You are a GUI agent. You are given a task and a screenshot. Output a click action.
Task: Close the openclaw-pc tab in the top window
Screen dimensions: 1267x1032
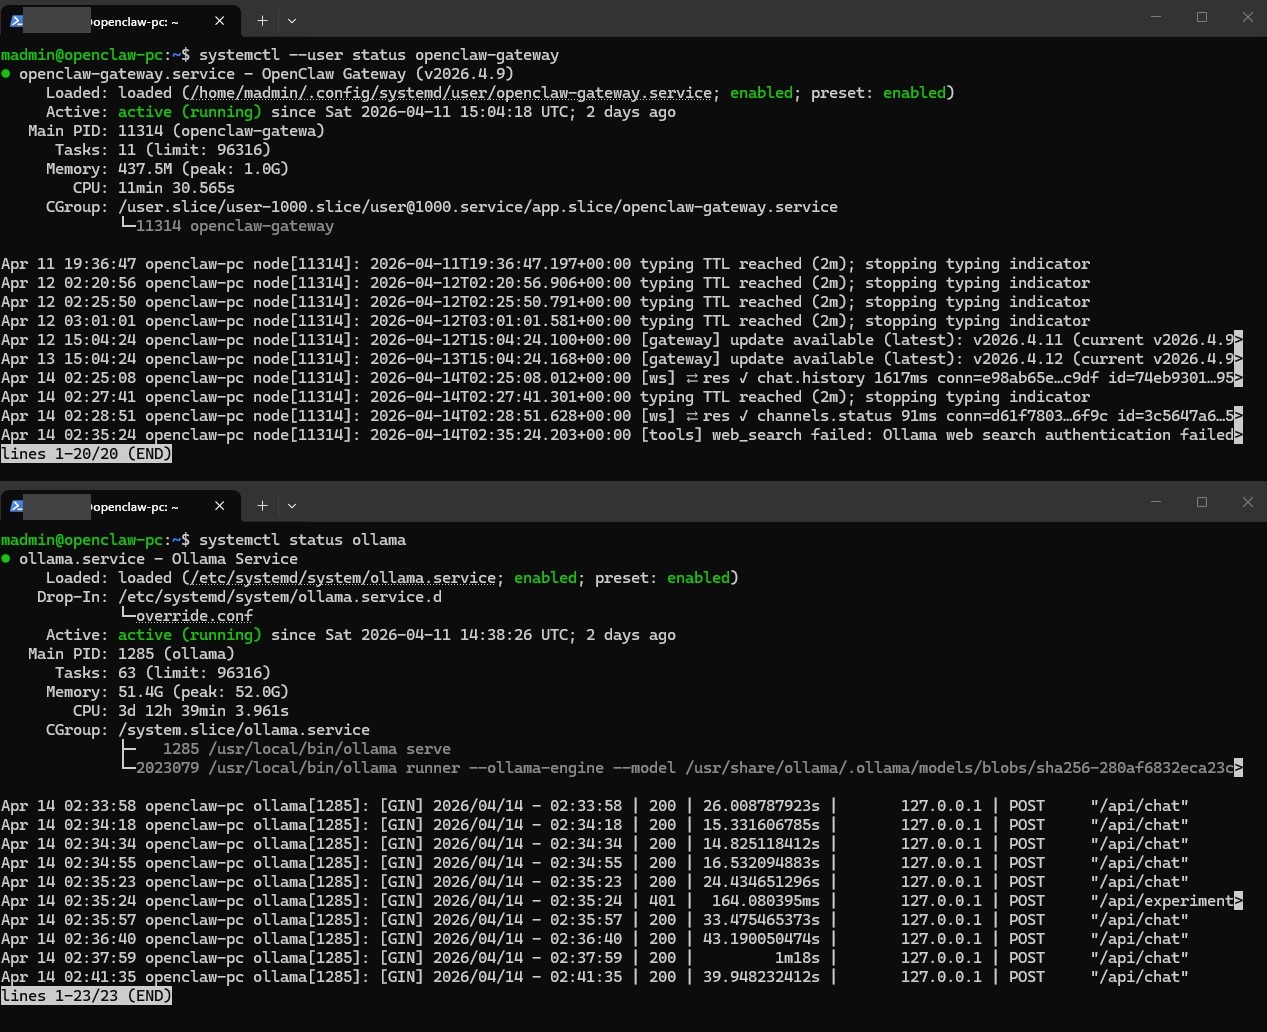coord(218,20)
